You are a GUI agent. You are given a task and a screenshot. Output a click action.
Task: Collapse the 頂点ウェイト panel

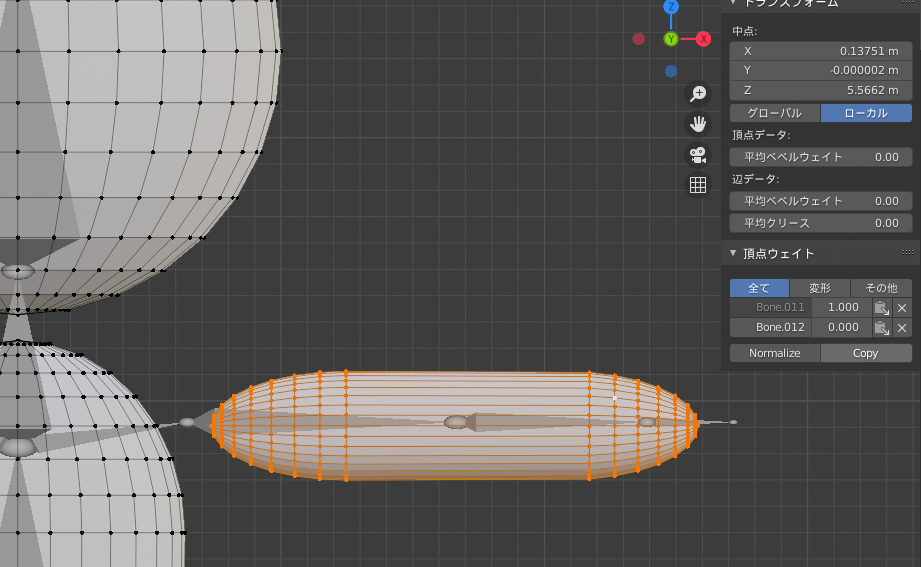[x=733, y=253]
